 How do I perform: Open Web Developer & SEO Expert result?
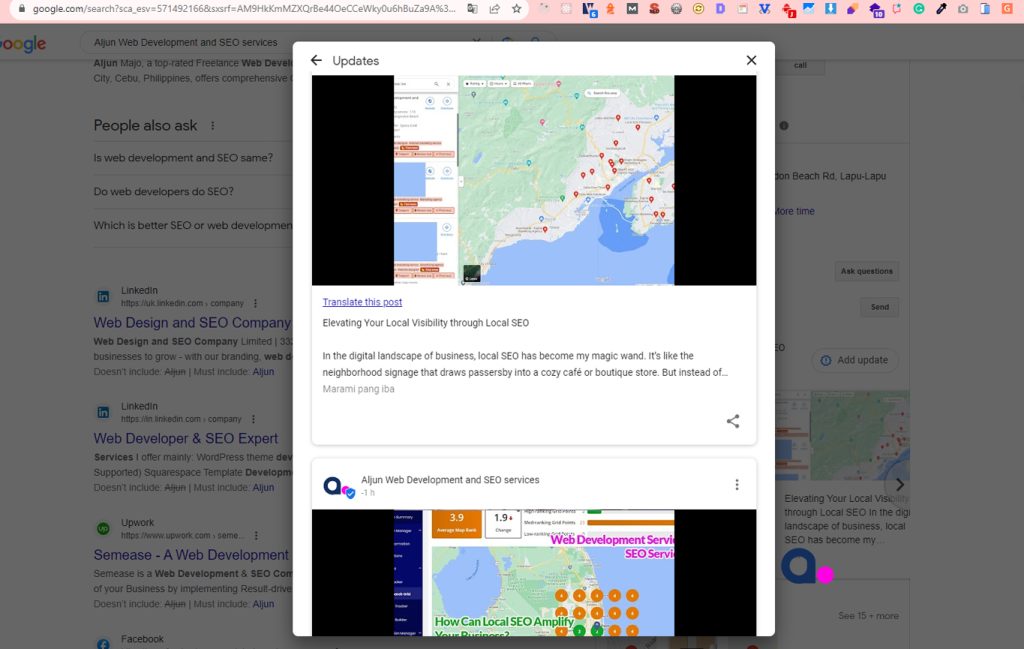185,439
